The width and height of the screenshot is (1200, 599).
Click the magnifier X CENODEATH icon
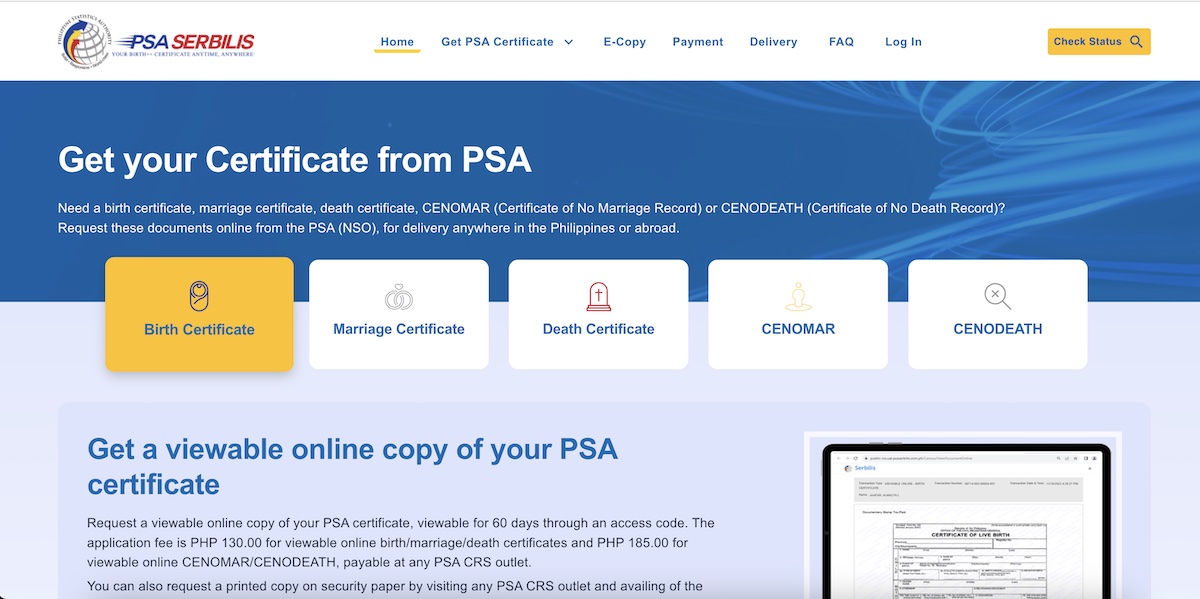tap(998, 296)
